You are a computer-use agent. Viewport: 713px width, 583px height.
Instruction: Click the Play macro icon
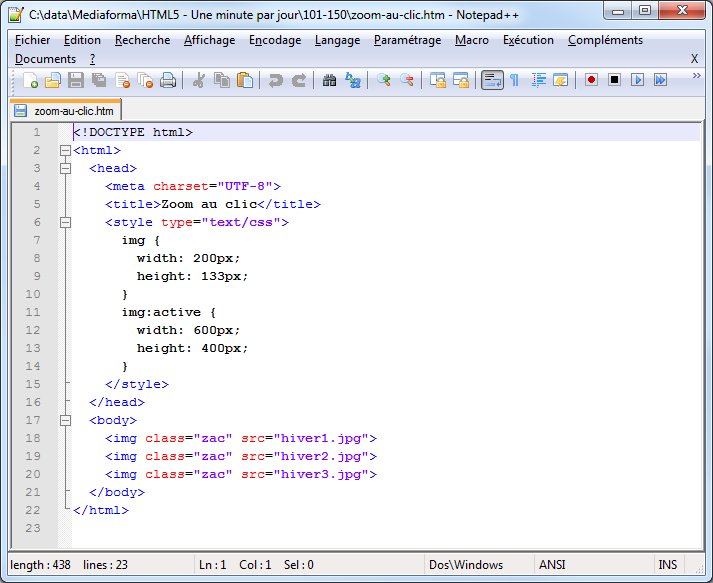pyautogui.click(x=637, y=80)
